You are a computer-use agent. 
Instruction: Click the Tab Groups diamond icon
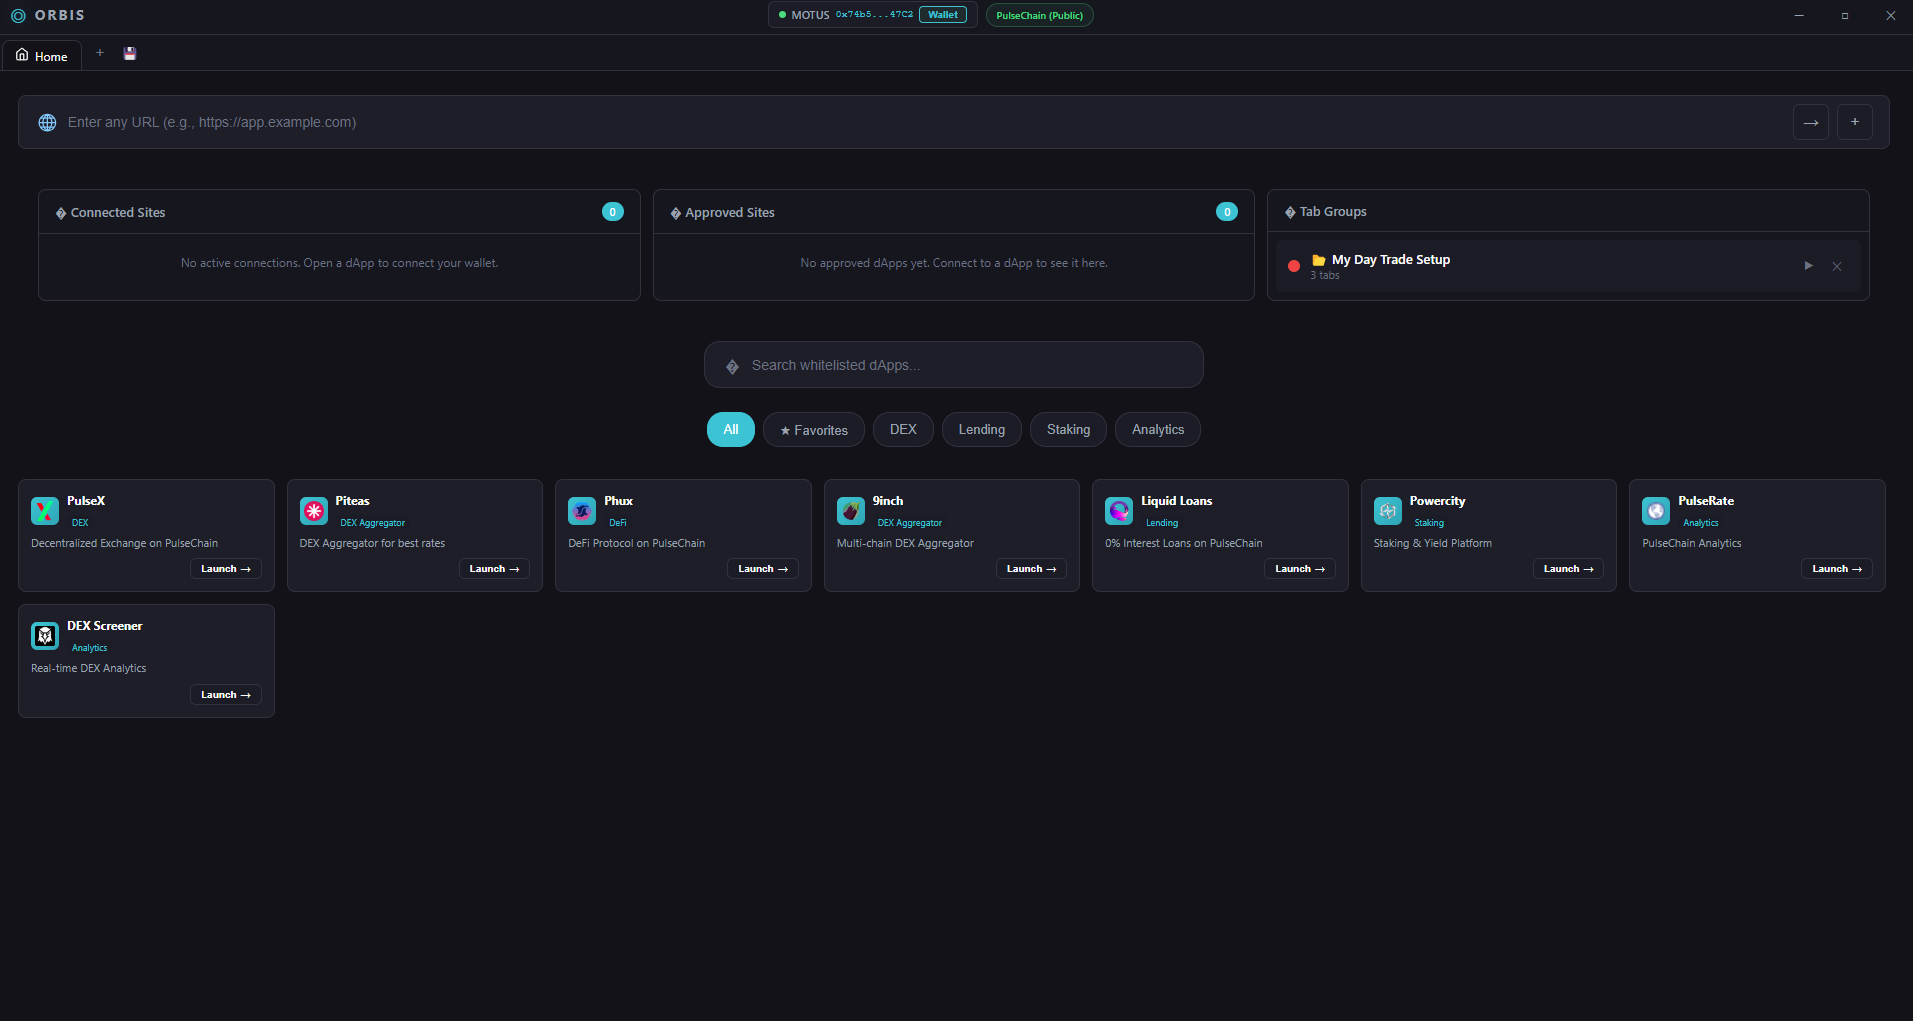coord(1290,212)
